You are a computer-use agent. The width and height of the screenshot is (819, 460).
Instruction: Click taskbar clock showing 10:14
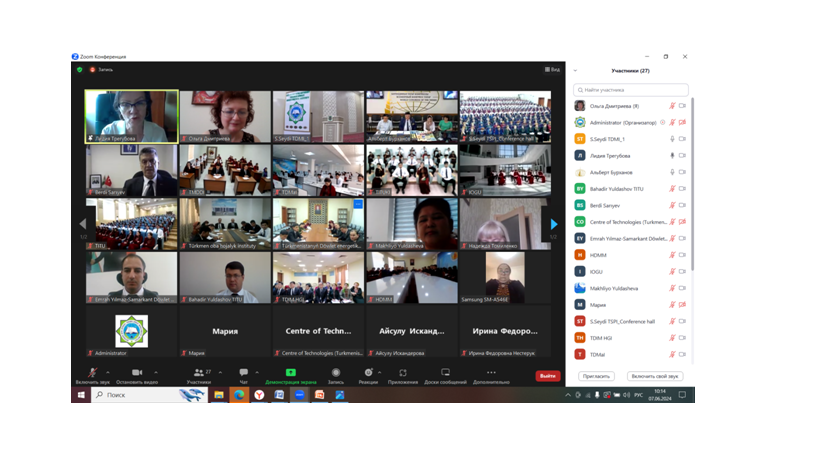pyautogui.click(x=660, y=395)
